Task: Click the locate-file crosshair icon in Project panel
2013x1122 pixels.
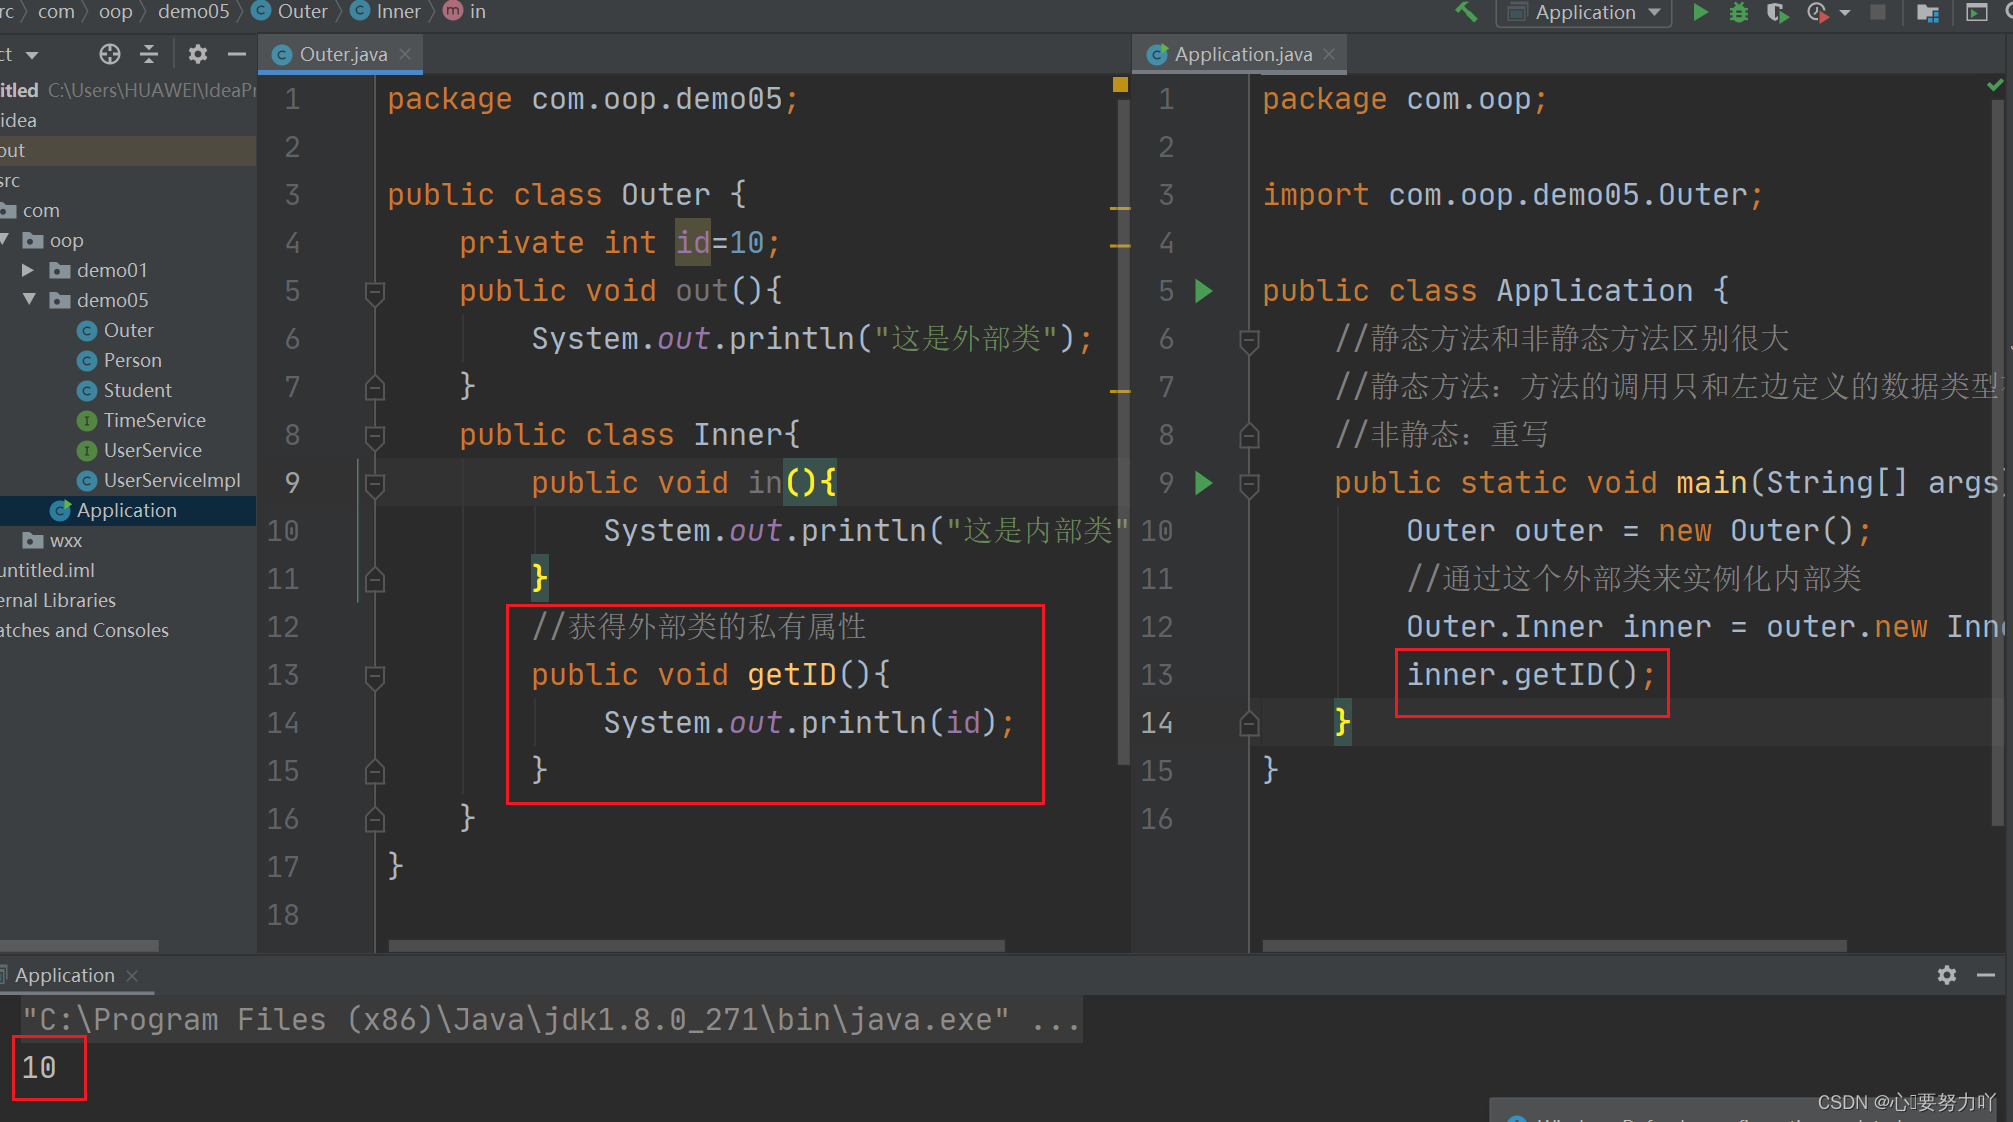Action: 110,54
